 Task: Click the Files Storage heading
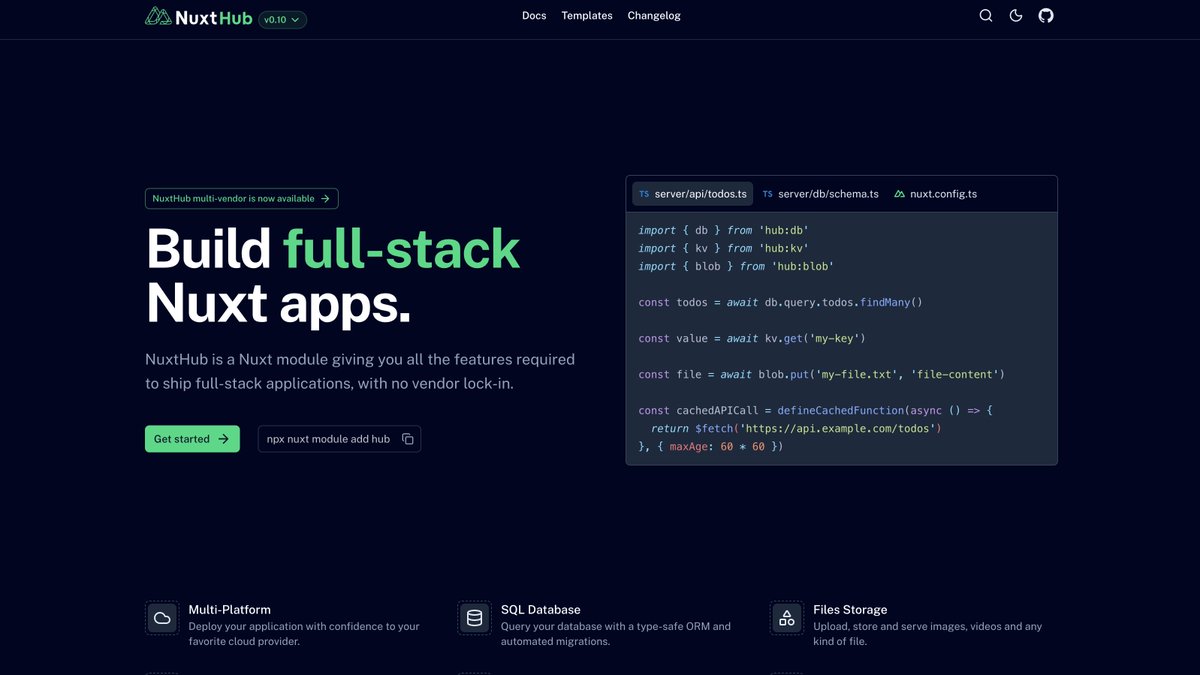pos(850,609)
